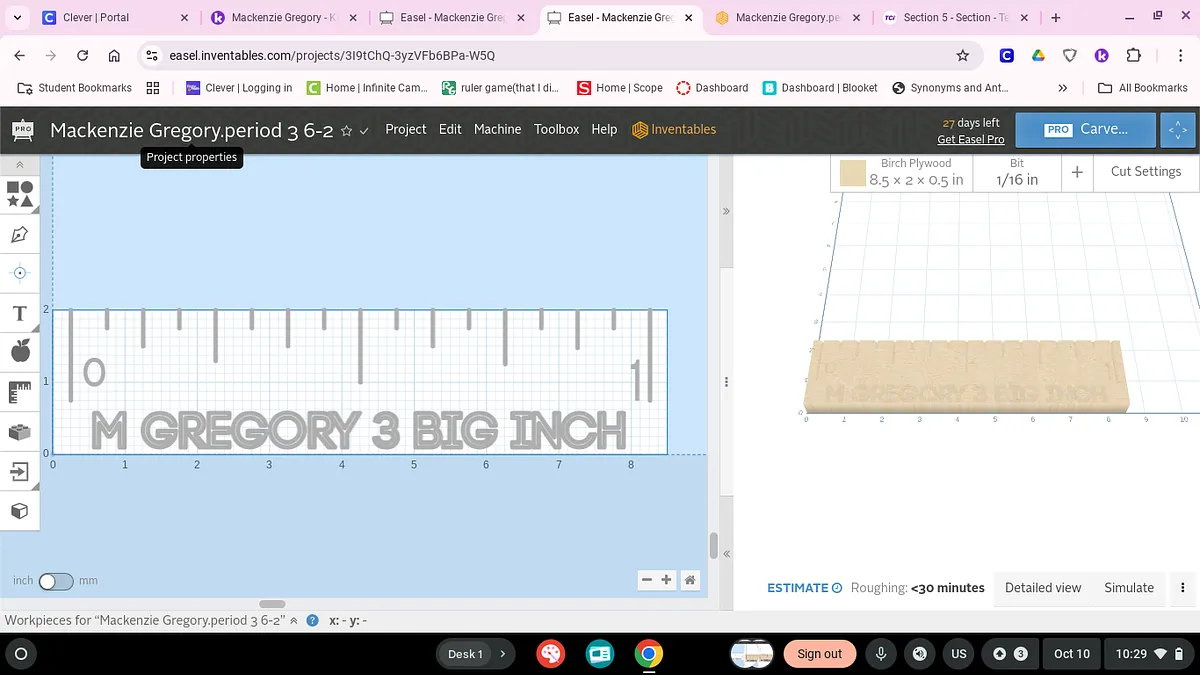This screenshot has height=675, width=1200.
Task: Open the apple icon library
Action: 20,350
